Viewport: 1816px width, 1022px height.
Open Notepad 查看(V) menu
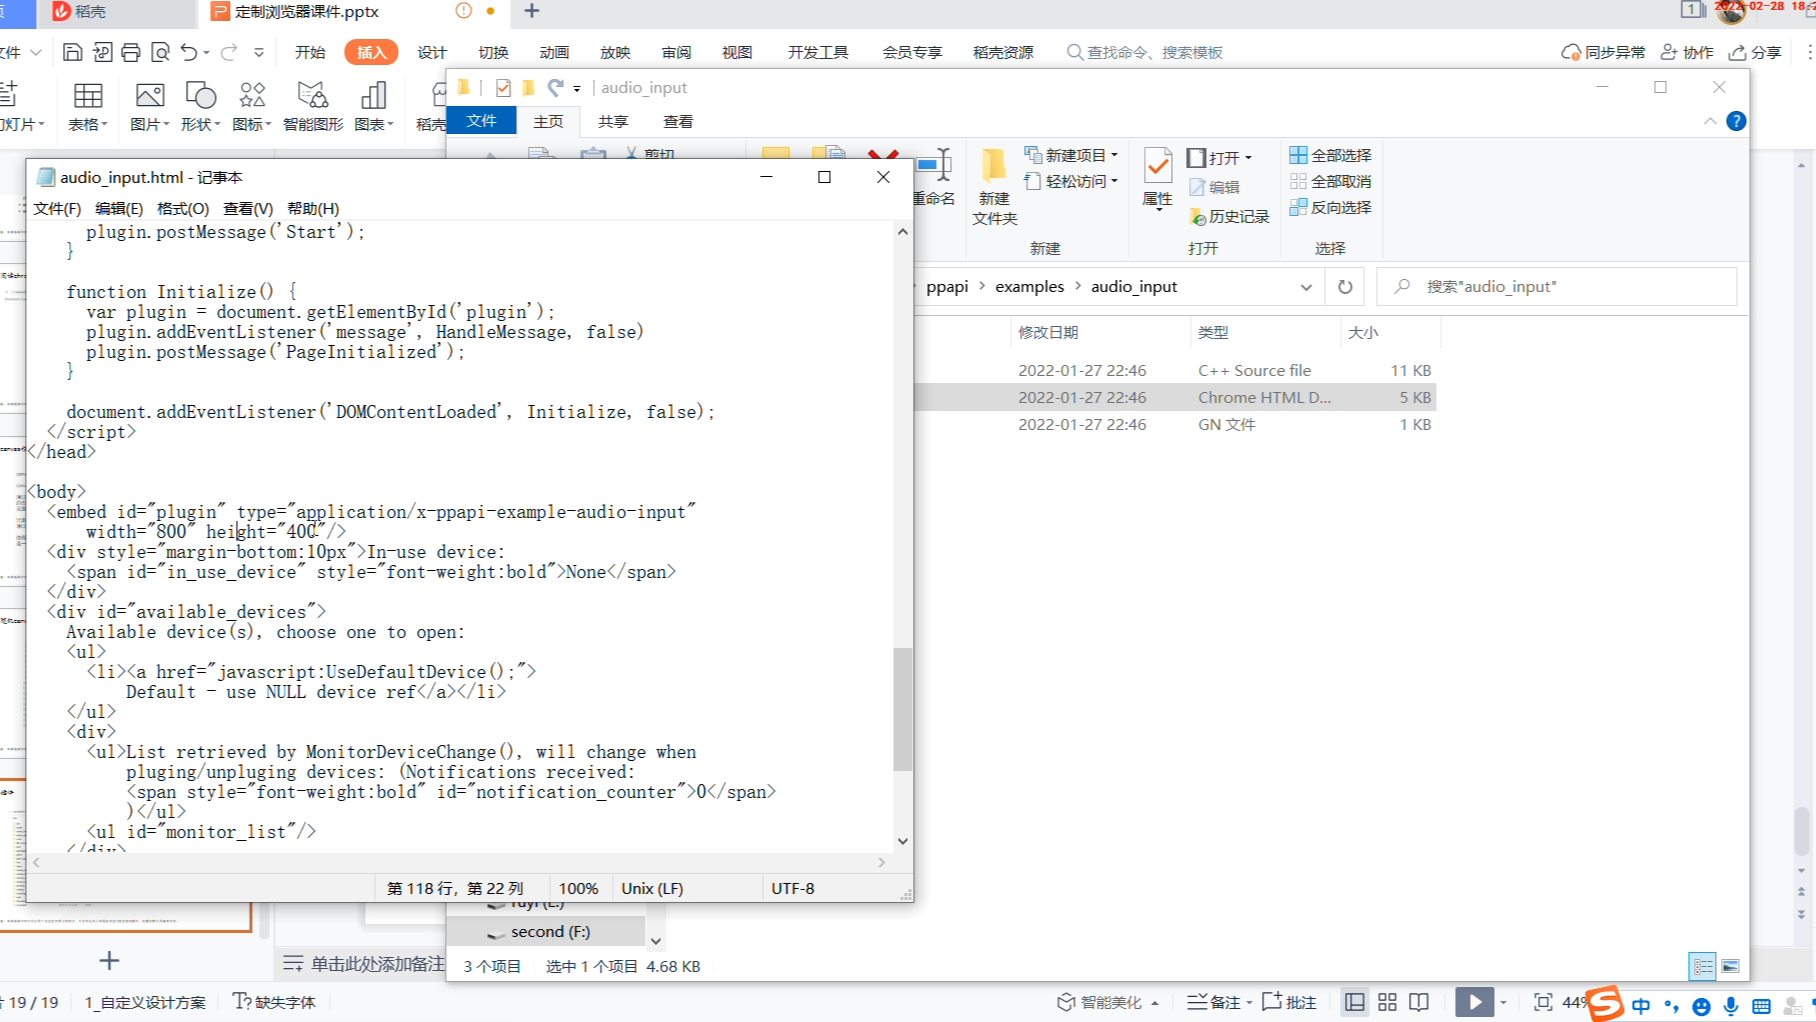248,208
